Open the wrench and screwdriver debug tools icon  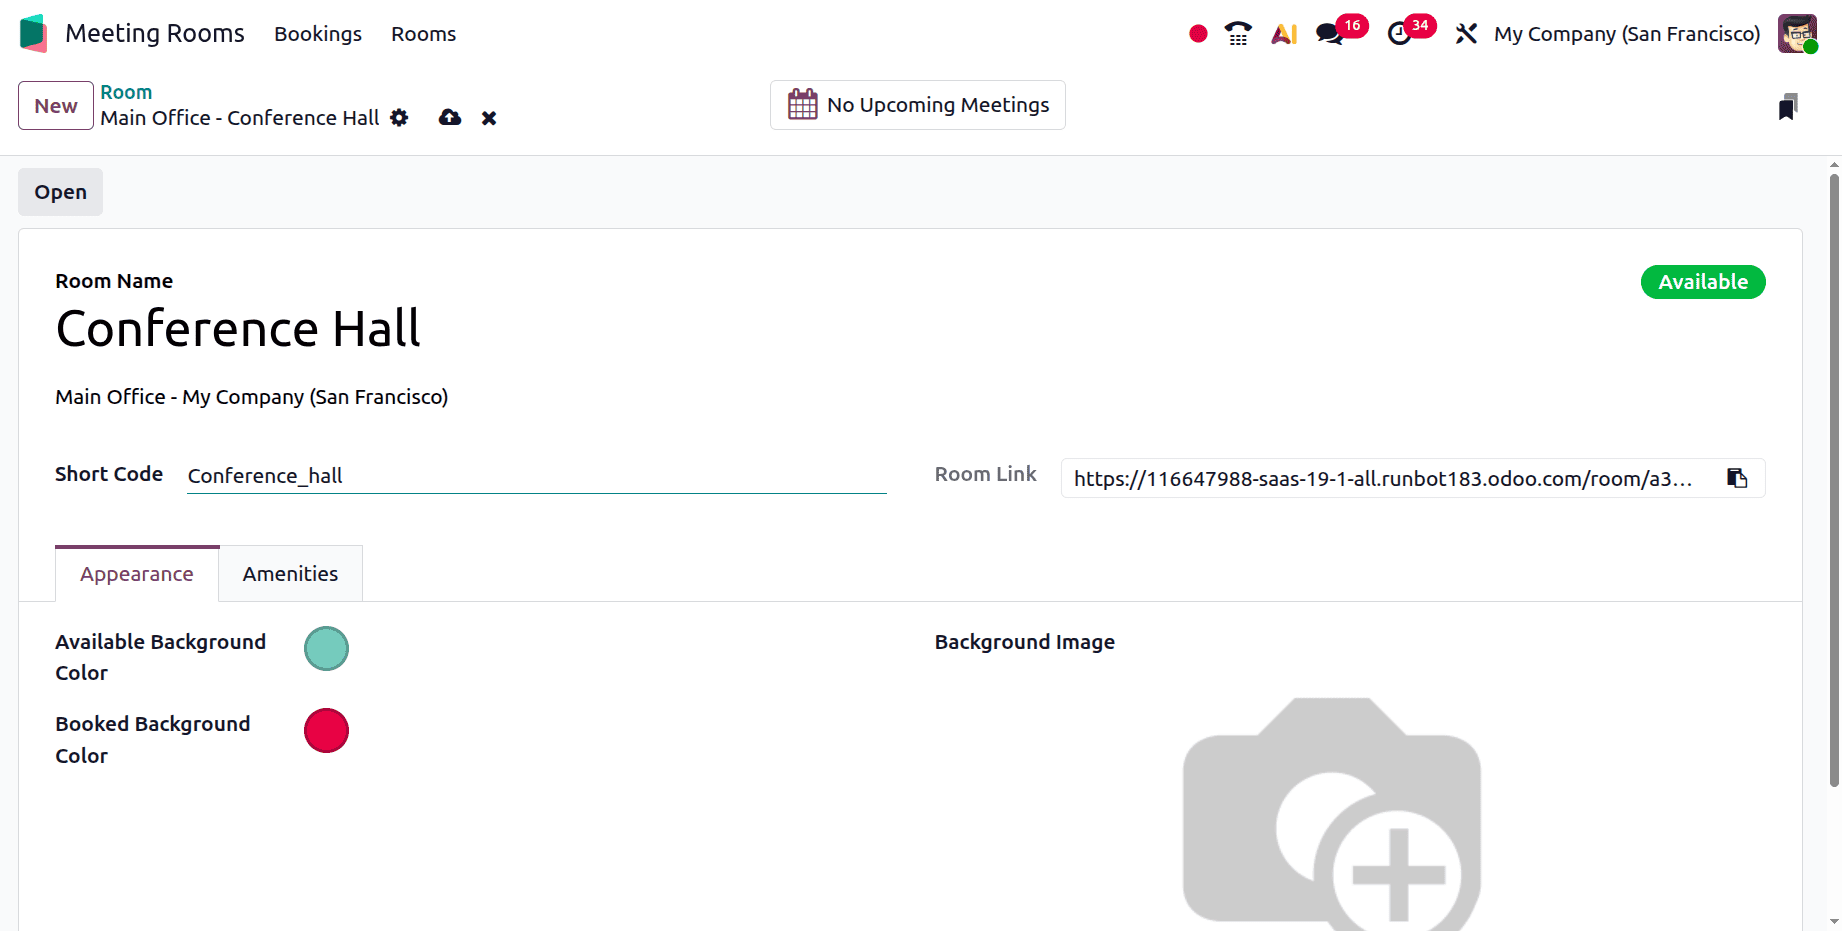point(1466,34)
